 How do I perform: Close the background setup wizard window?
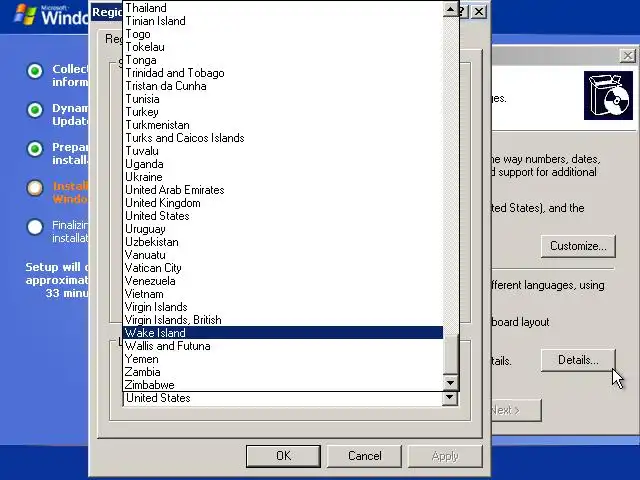tap(628, 56)
